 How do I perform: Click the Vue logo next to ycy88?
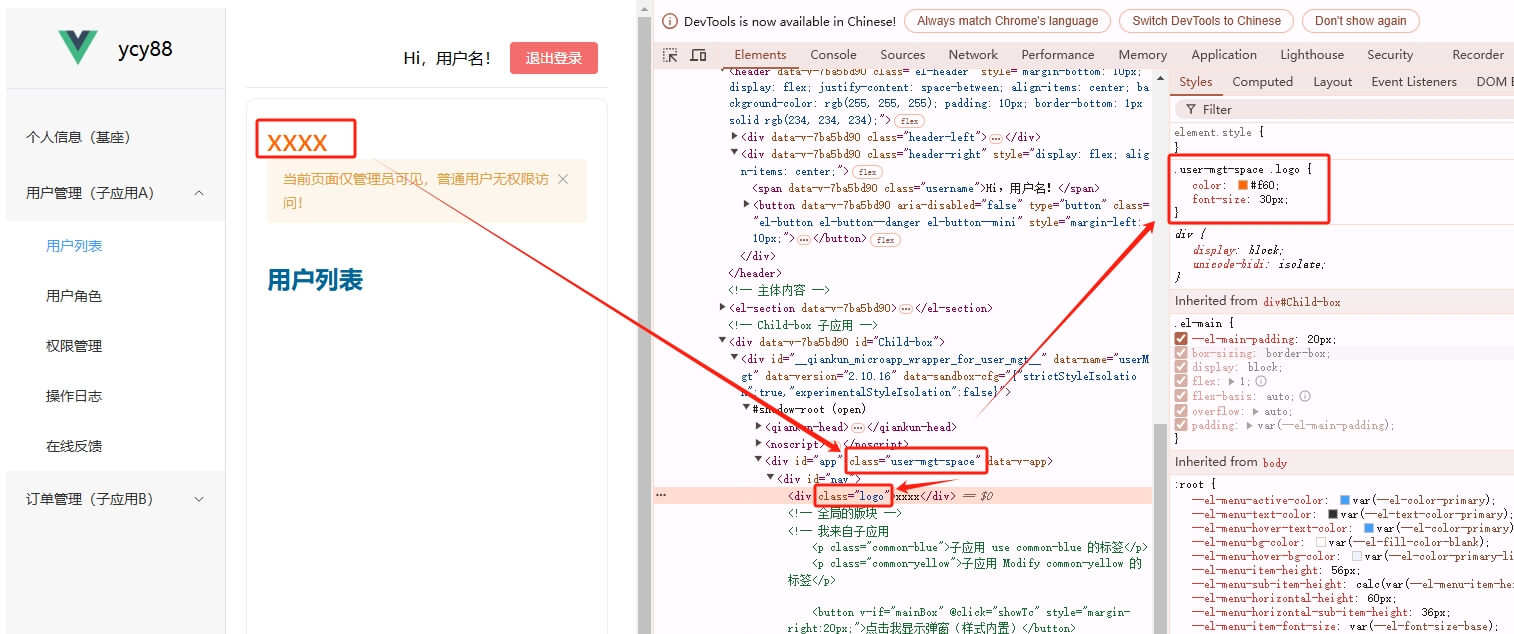click(78, 47)
